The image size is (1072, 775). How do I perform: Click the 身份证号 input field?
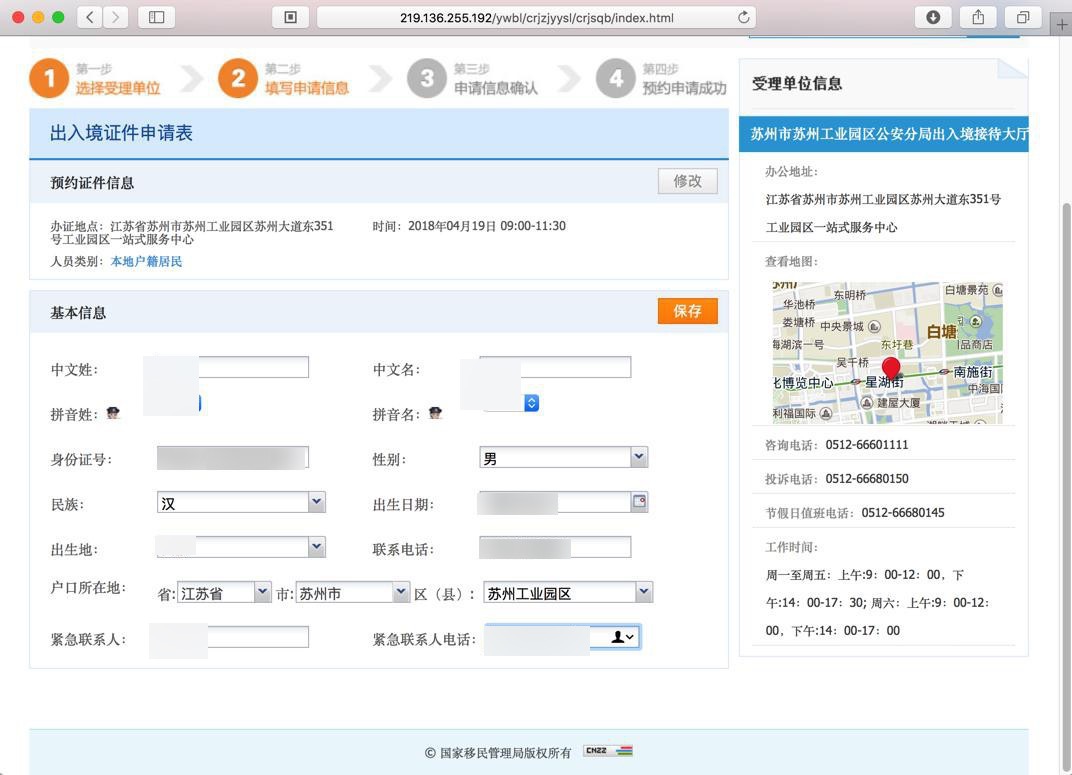coord(232,457)
